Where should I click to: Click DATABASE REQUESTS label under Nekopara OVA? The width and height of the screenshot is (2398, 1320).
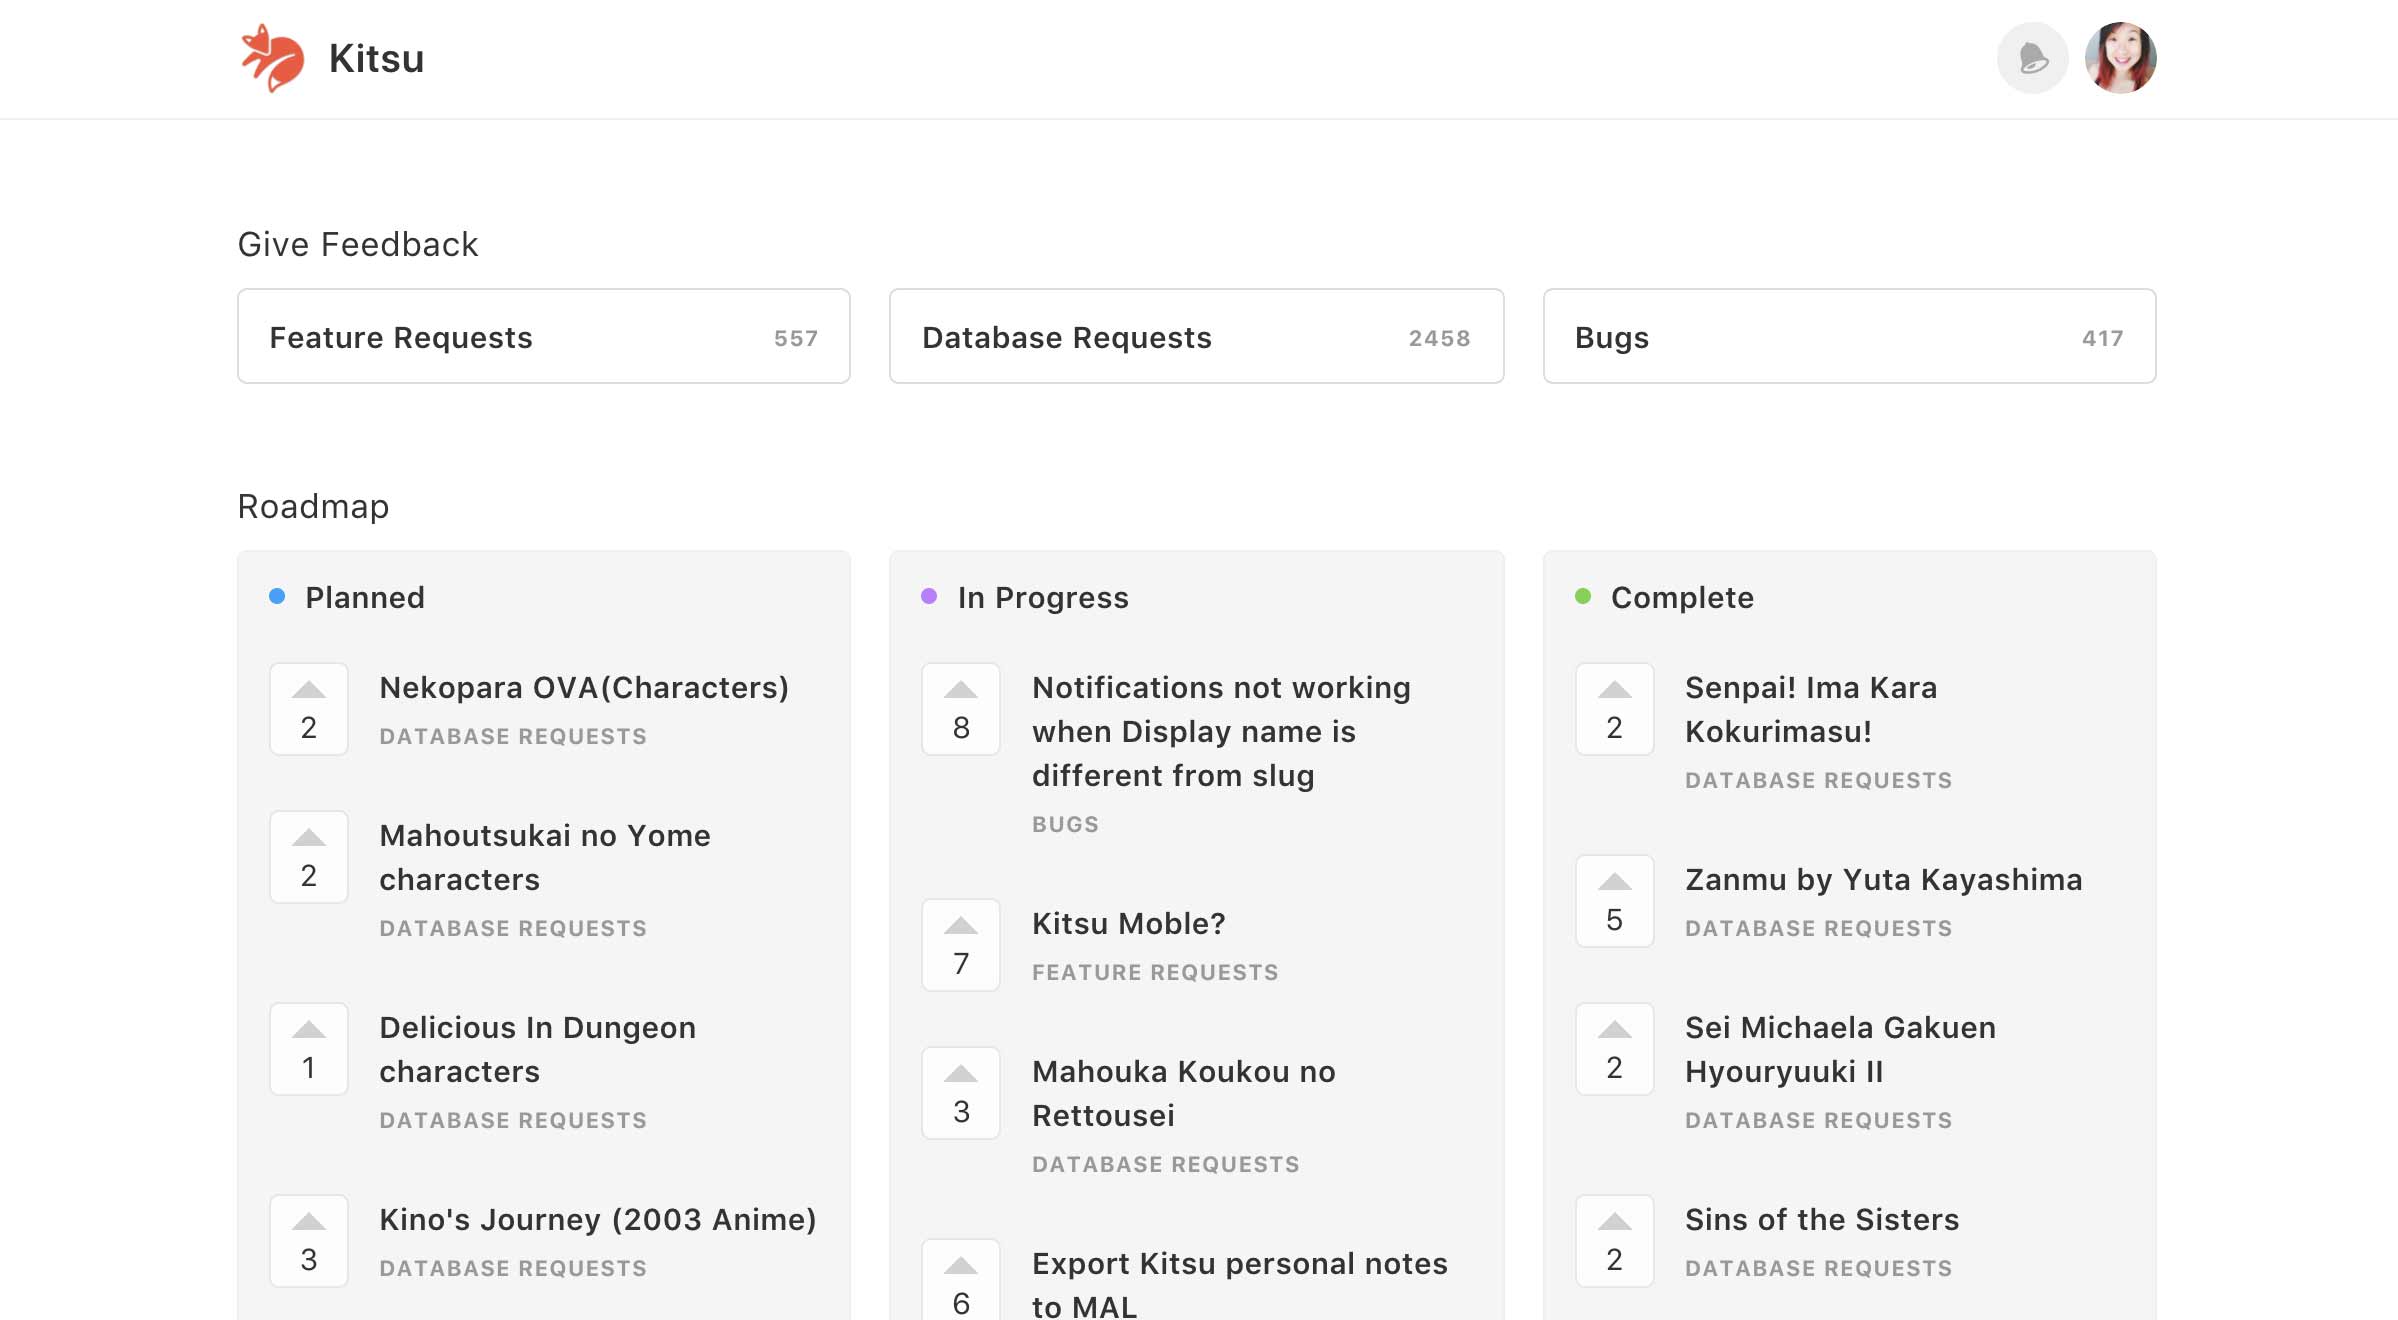coord(513,737)
